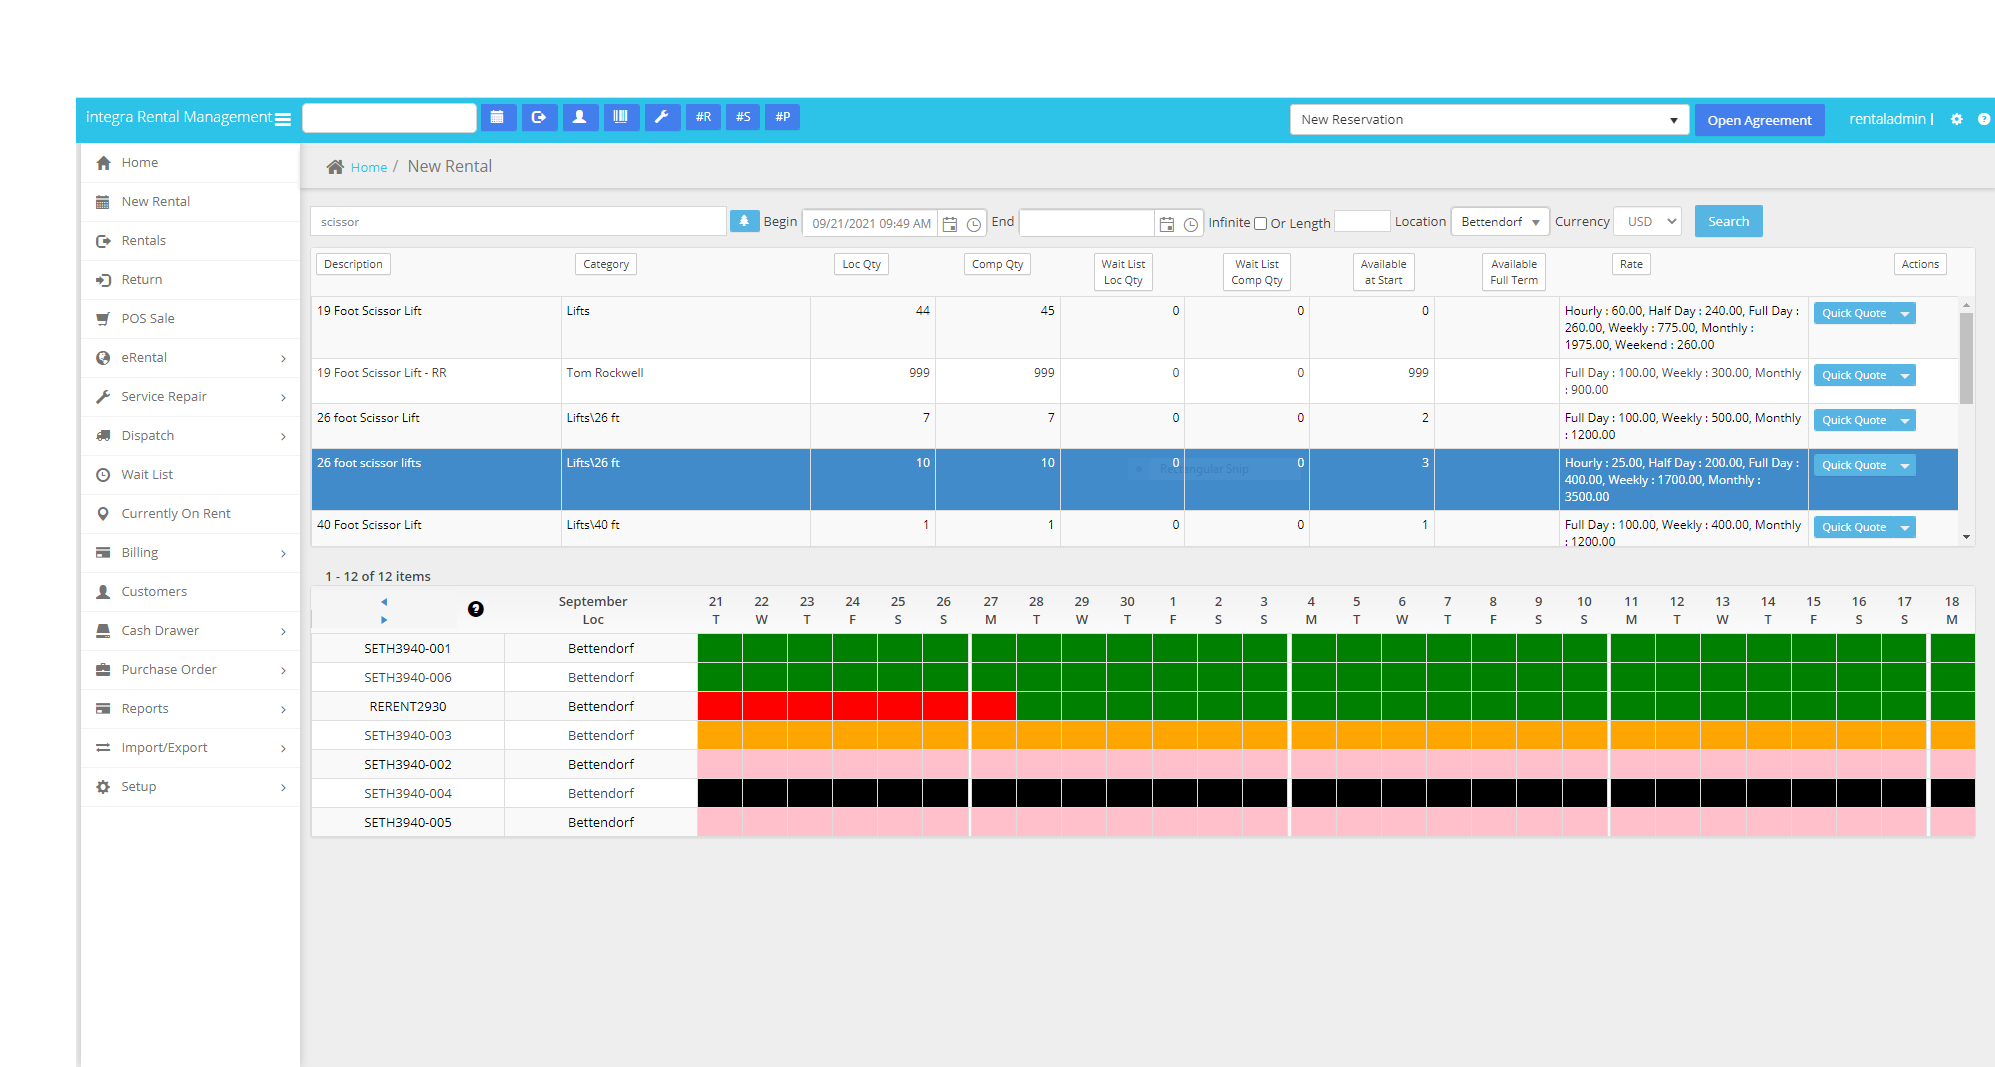Click the barcode icon in the top toolbar
This screenshot has width=1995, height=1067.
[620, 118]
